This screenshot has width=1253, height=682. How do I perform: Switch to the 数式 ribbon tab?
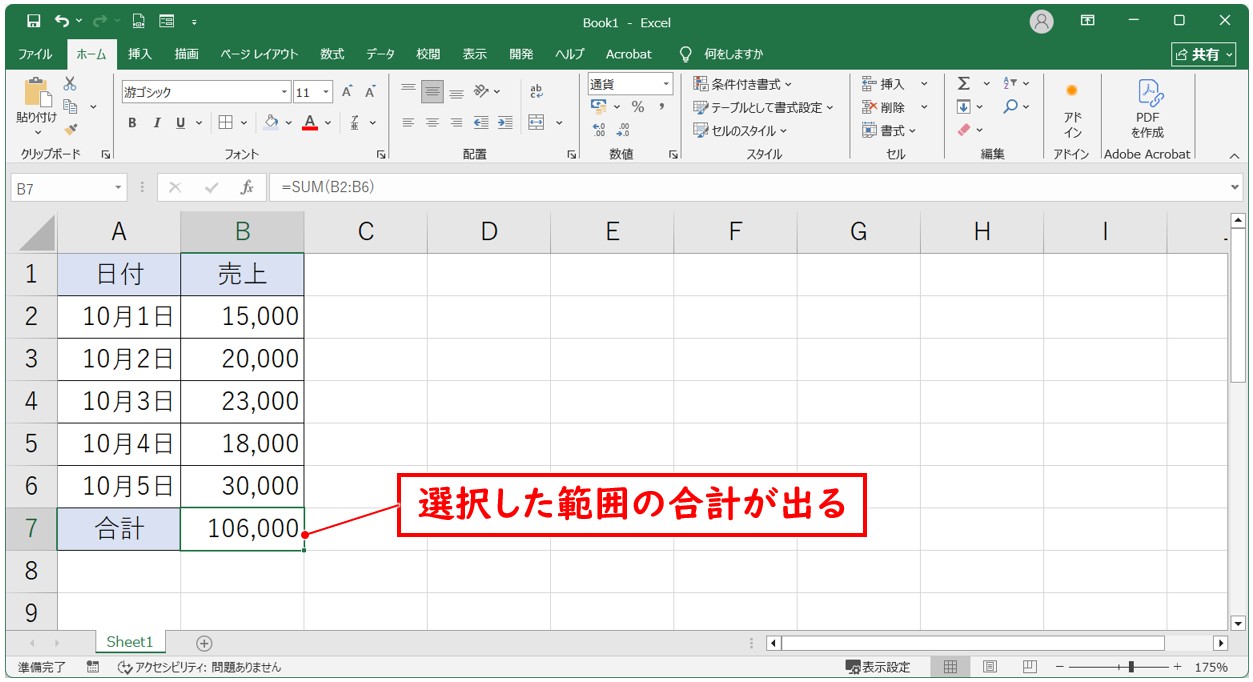click(332, 54)
